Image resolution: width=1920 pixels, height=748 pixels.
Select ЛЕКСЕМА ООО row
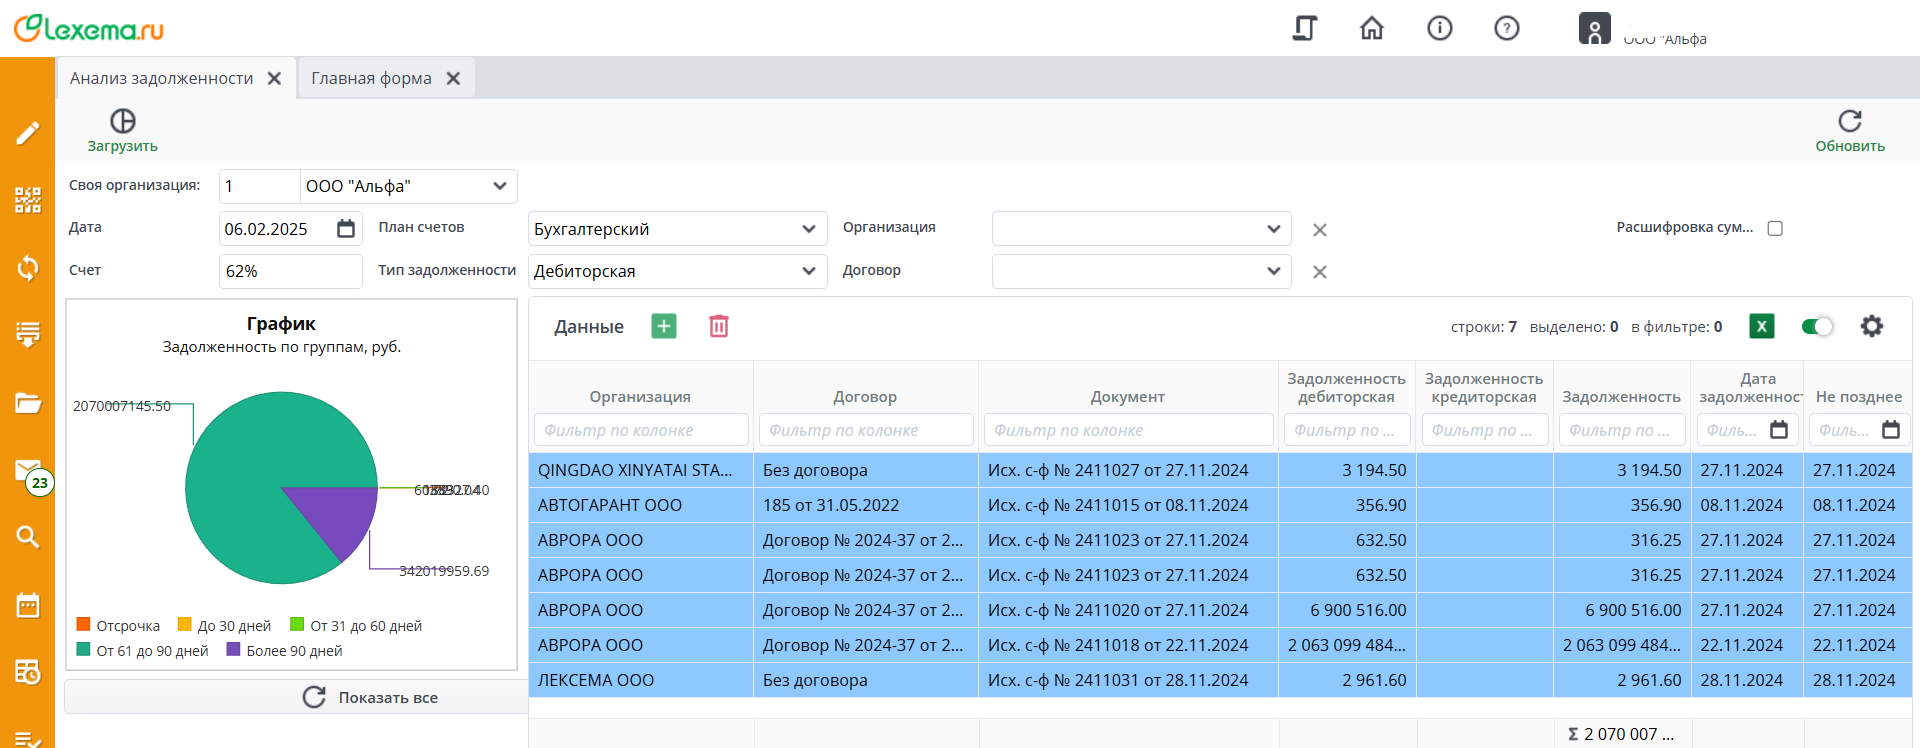click(x=1220, y=680)
